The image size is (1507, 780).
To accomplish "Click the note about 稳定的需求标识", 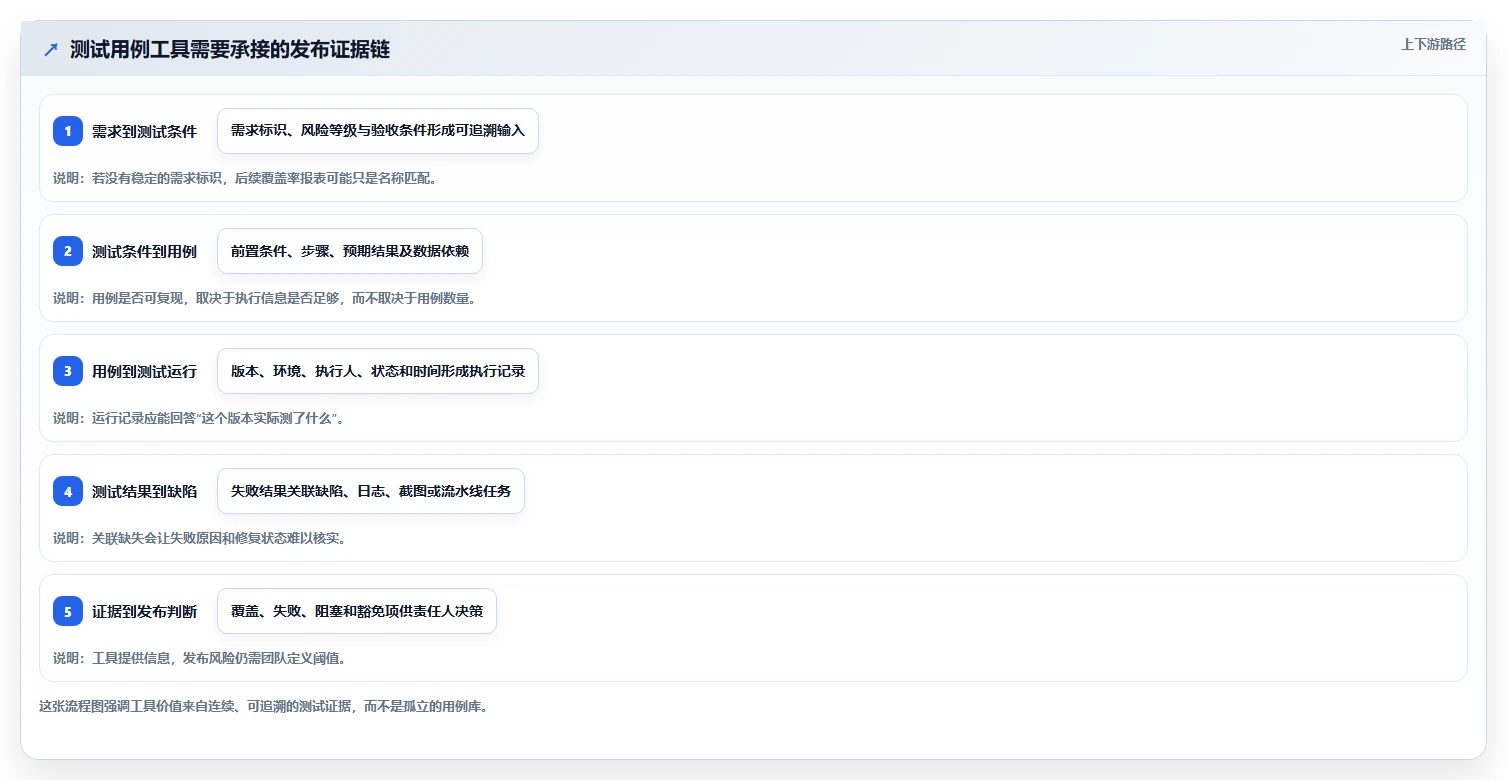I will (x=246, y=178).
